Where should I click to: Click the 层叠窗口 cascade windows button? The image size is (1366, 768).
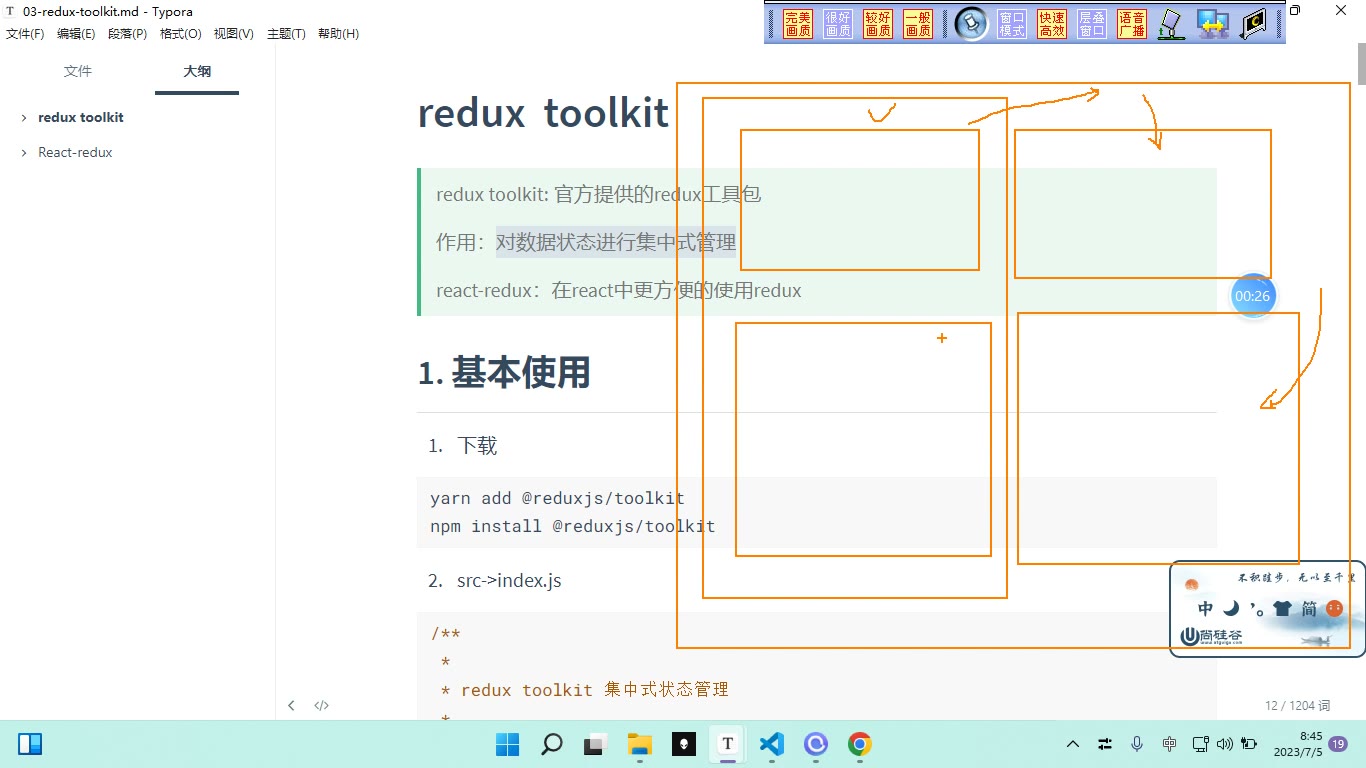[x=1092, y=24]
